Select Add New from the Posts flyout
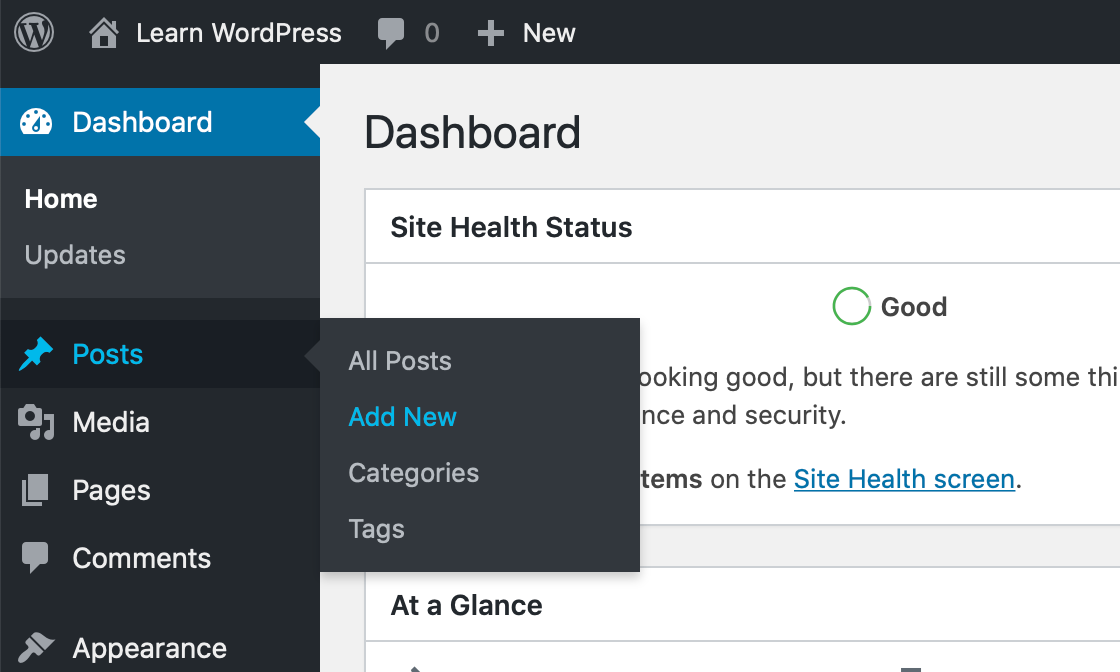 point(402,417)
